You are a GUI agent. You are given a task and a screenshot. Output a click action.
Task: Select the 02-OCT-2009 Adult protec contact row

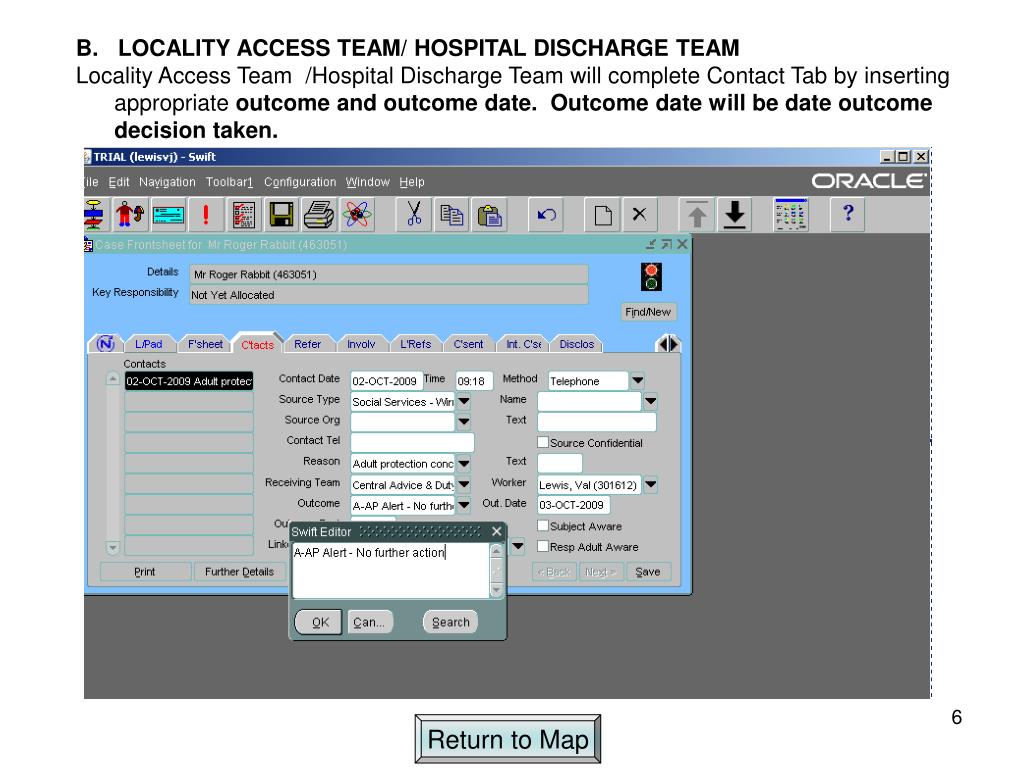(189, 381)
